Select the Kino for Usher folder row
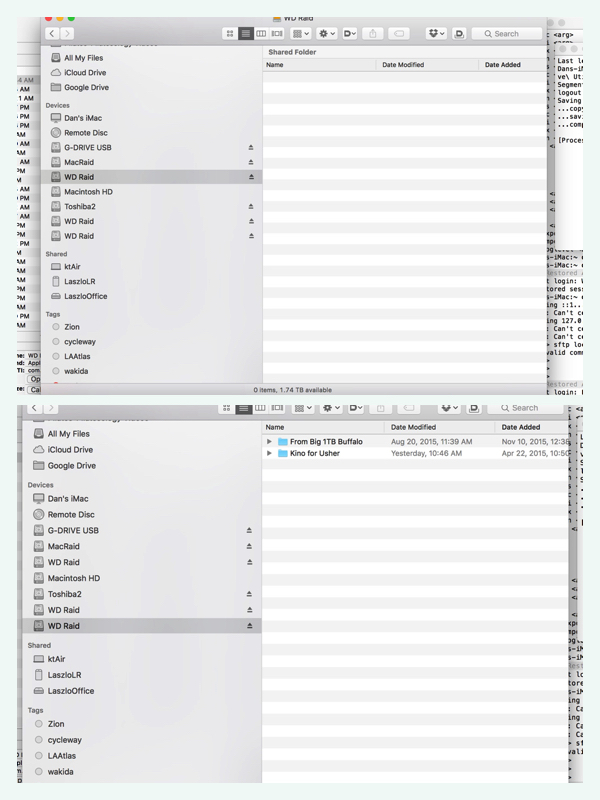Image resolution: width=600 pixels, height=800 pixels. 415,453
